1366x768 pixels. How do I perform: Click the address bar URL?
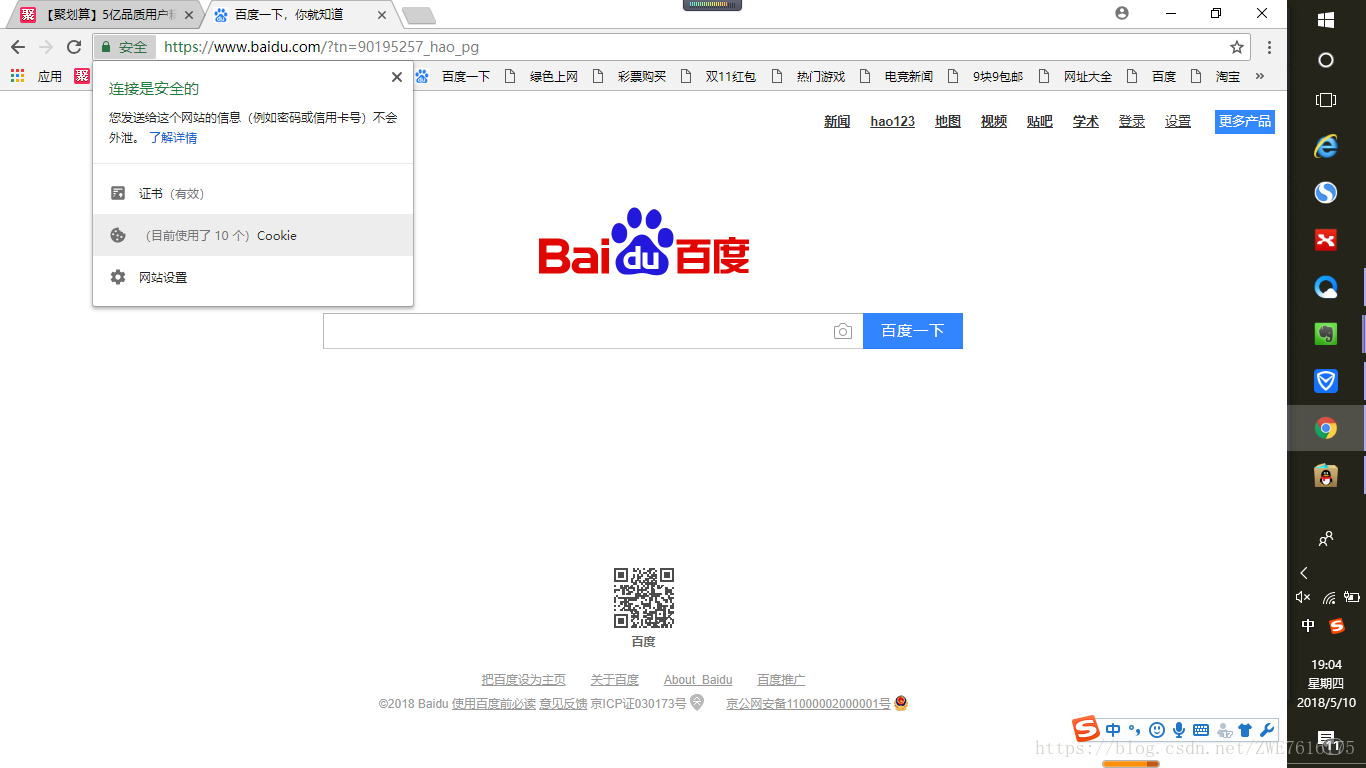(321, 47)
